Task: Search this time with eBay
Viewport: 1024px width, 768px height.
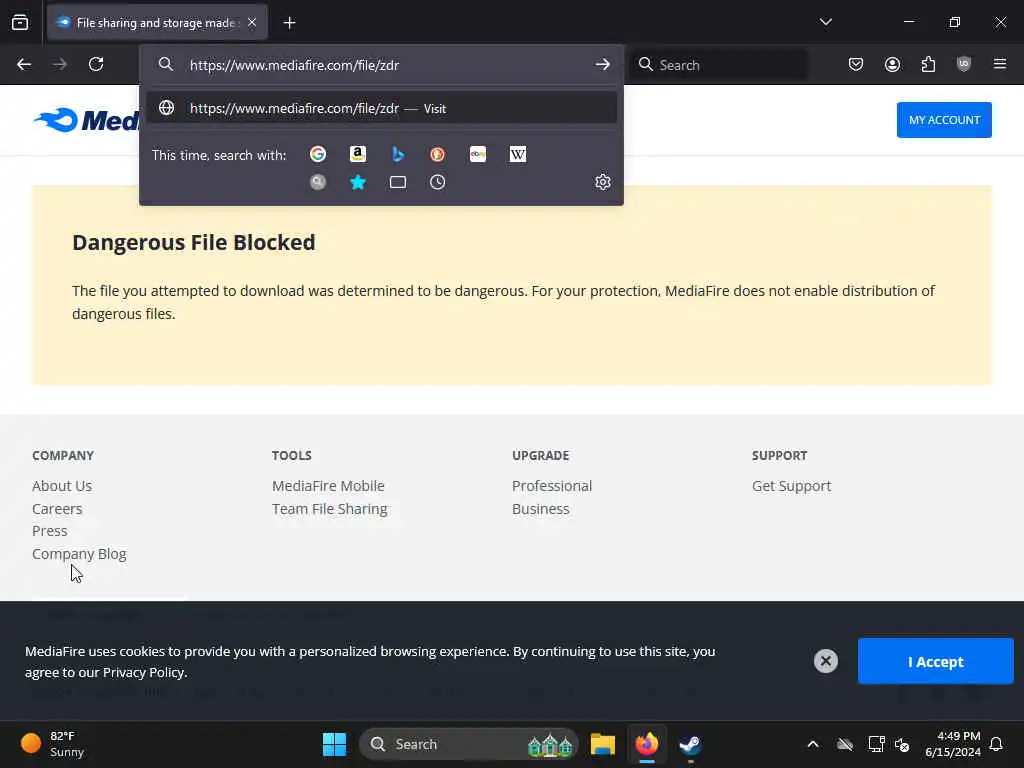Action: [477, 154]
